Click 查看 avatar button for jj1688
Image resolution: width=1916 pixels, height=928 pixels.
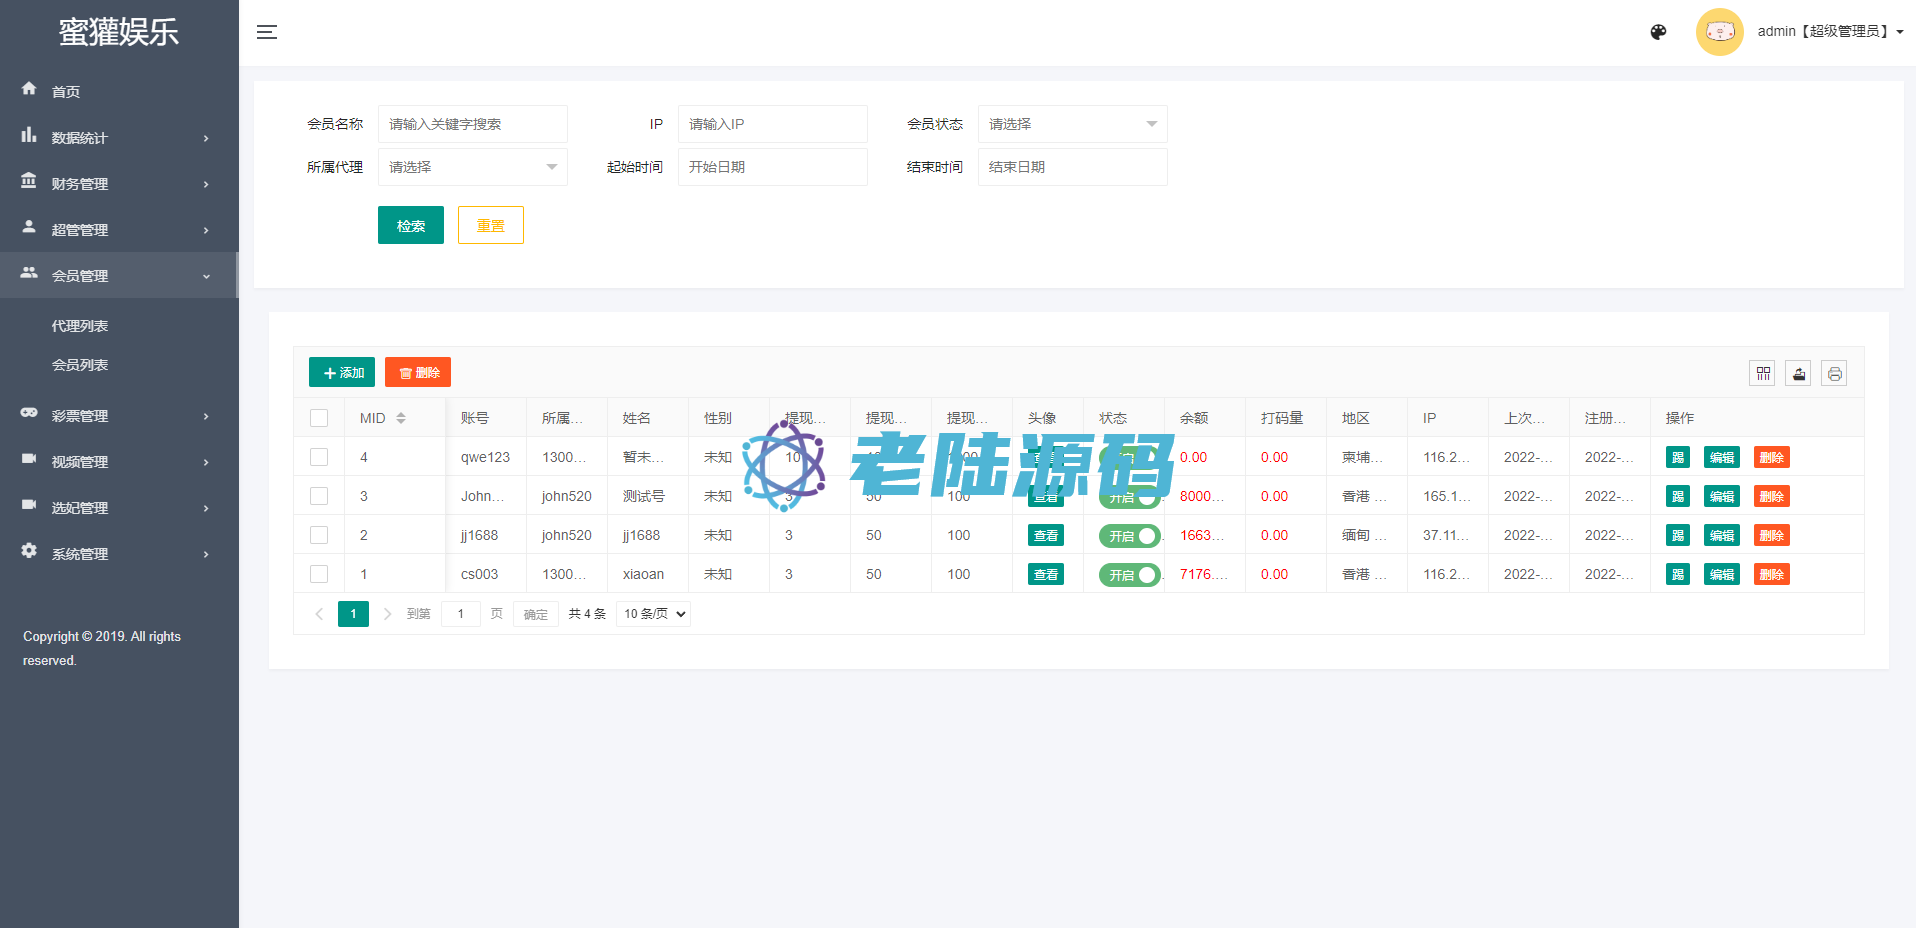pyautogui.click(x=1046, y=535)
